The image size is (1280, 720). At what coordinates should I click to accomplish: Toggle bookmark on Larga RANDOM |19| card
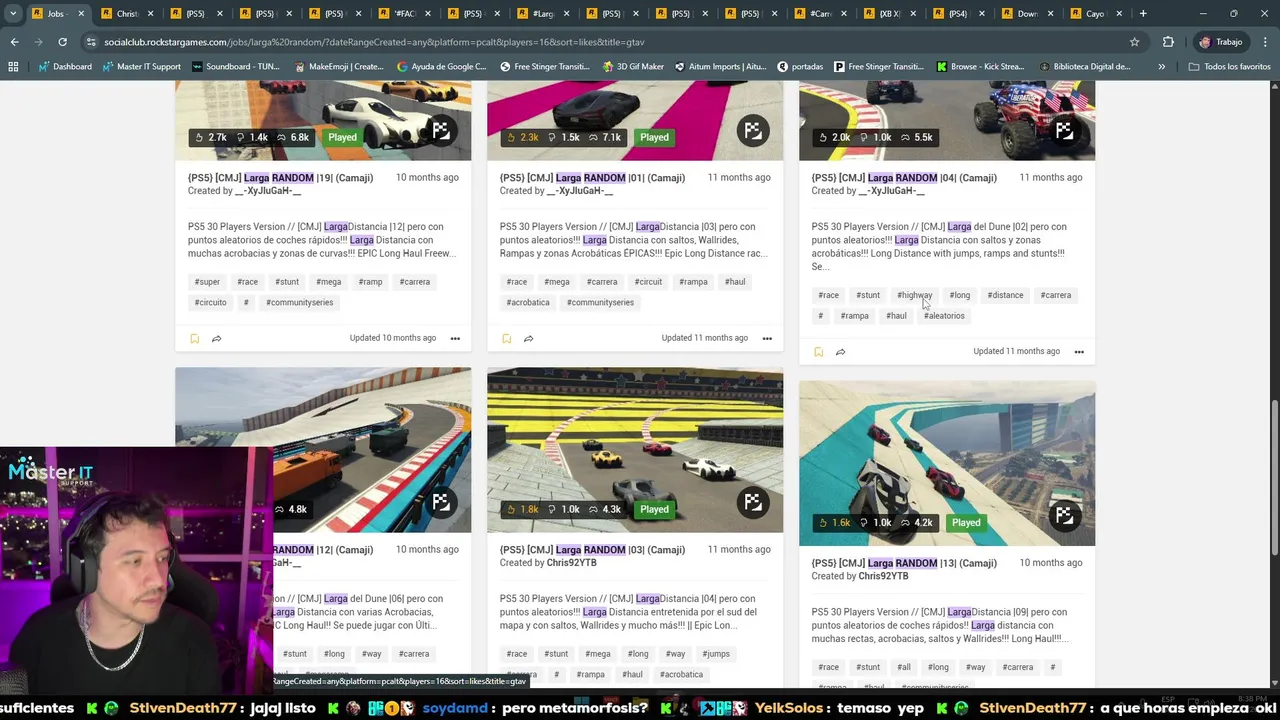[x=194, y=338]
